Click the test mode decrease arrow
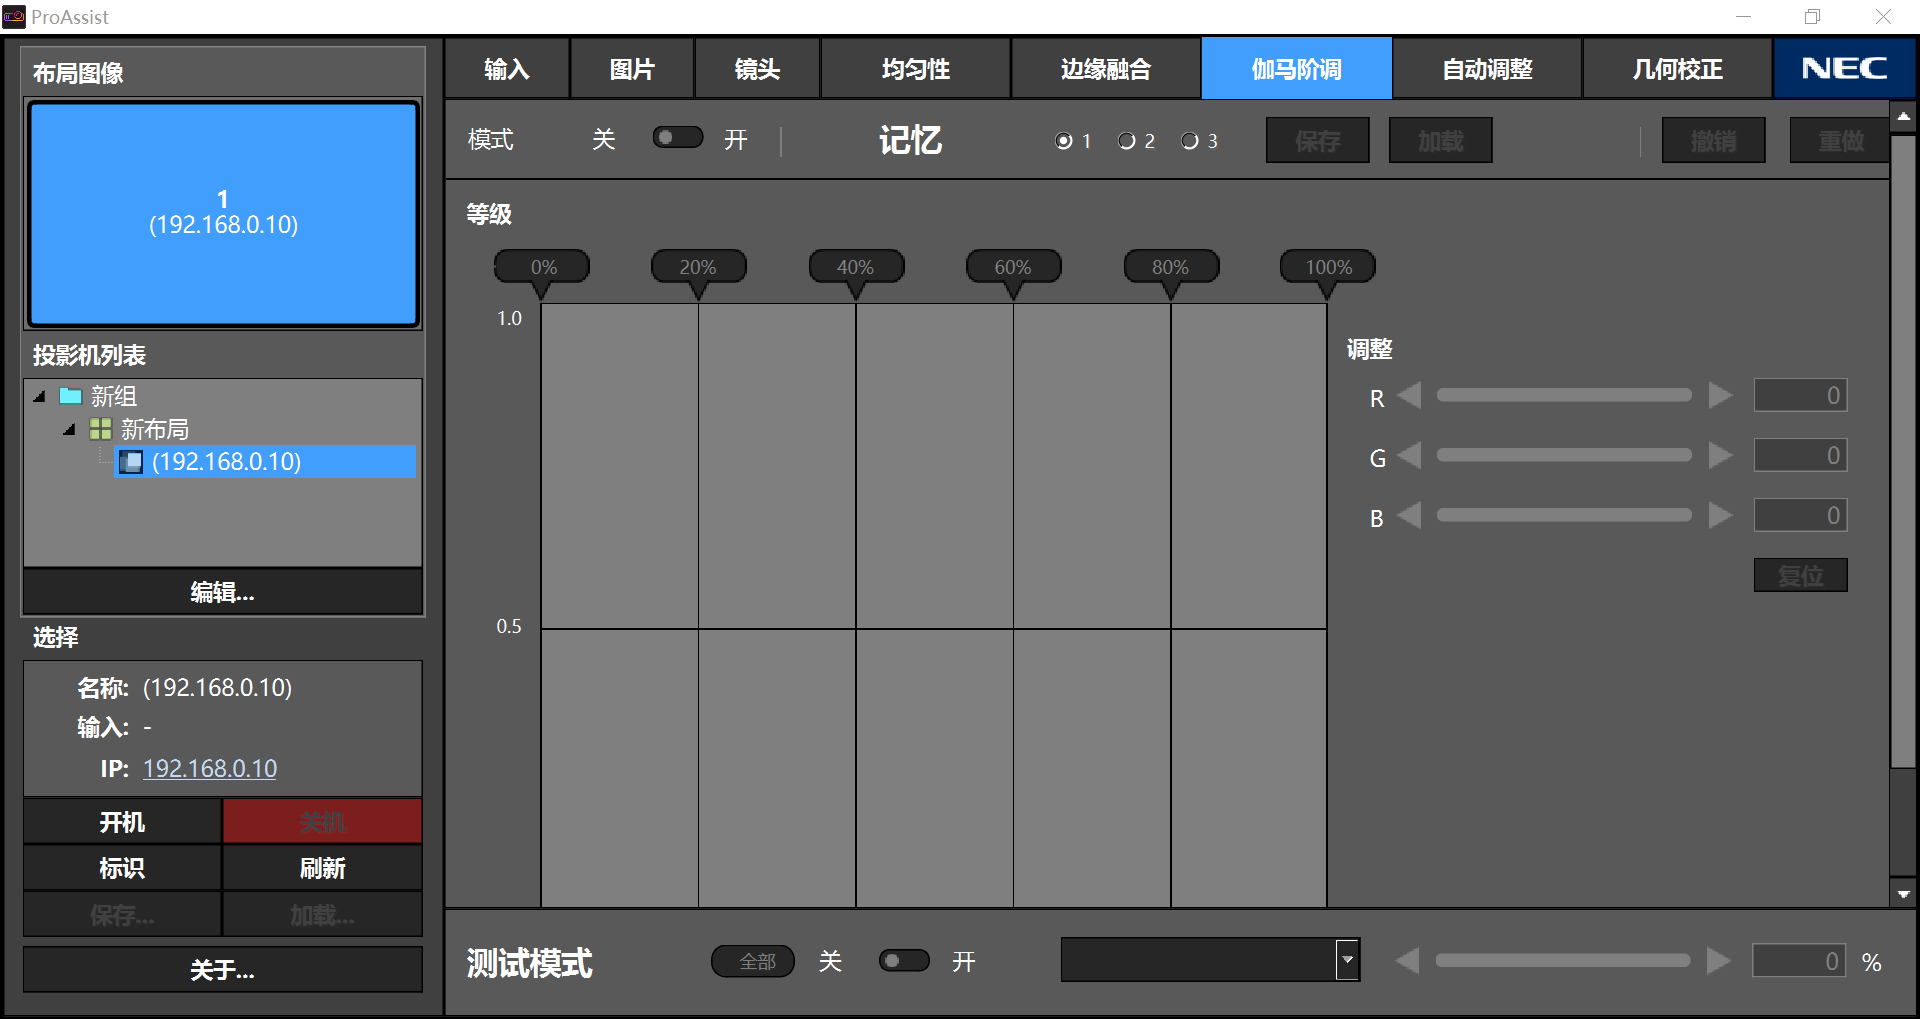Screen dimensions: 1920x1019 tap(1407, 961)
